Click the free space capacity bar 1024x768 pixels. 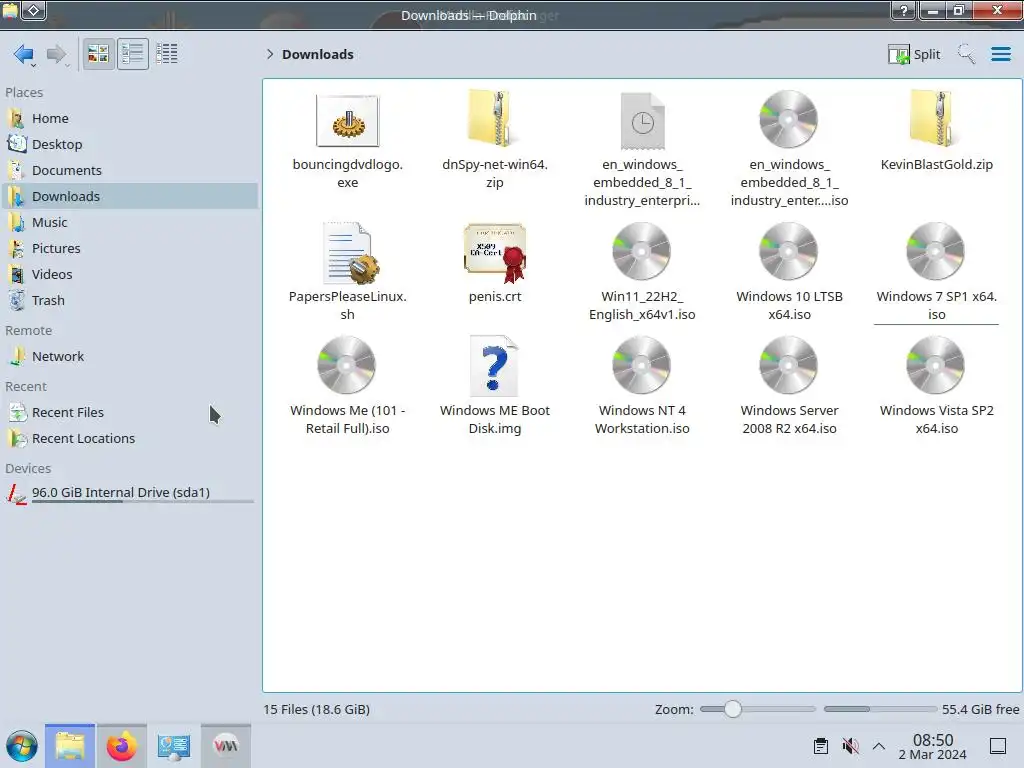(880, 709)
